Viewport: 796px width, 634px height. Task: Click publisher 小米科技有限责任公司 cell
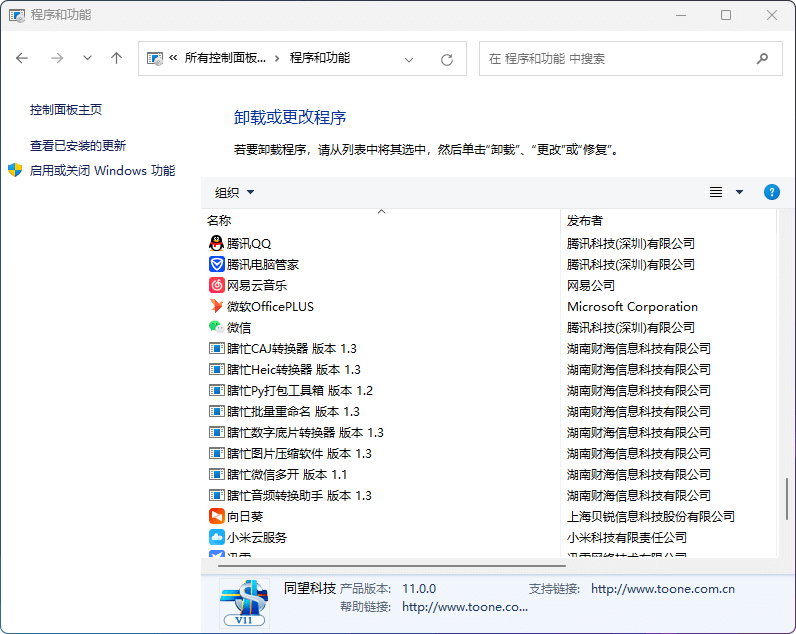pos(627,538)
